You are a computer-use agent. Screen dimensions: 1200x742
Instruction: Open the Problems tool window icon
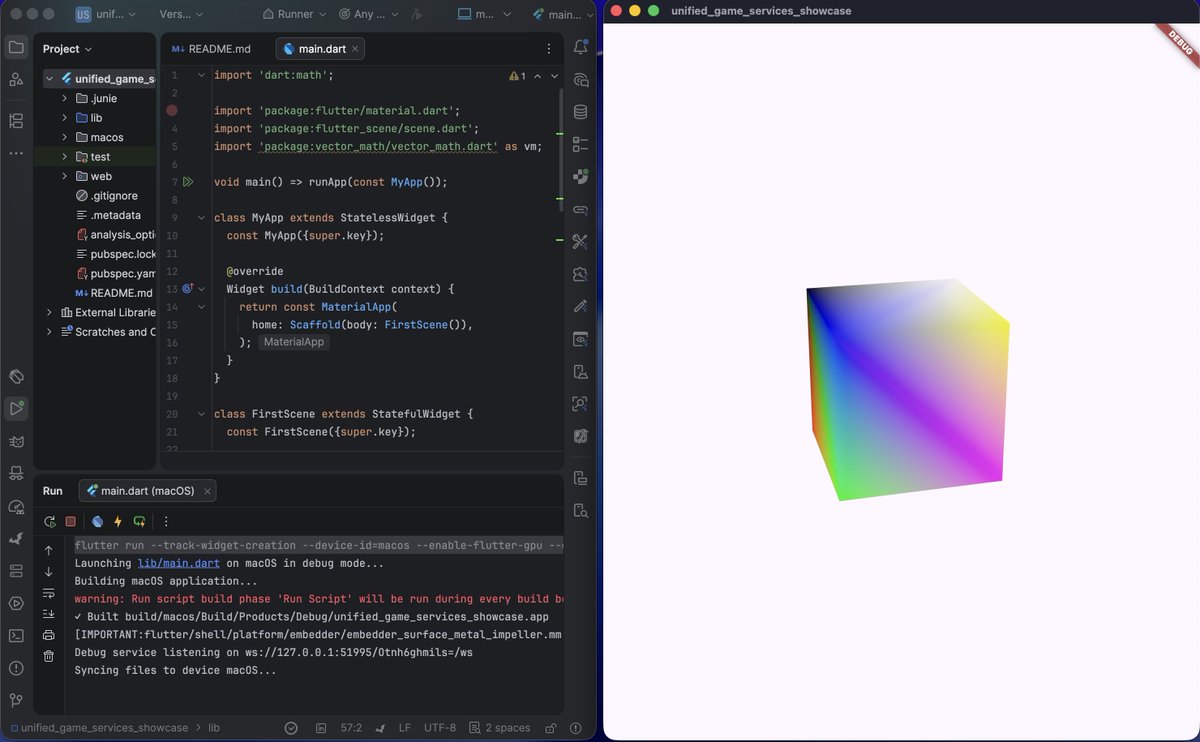click(x=16, y=668)
